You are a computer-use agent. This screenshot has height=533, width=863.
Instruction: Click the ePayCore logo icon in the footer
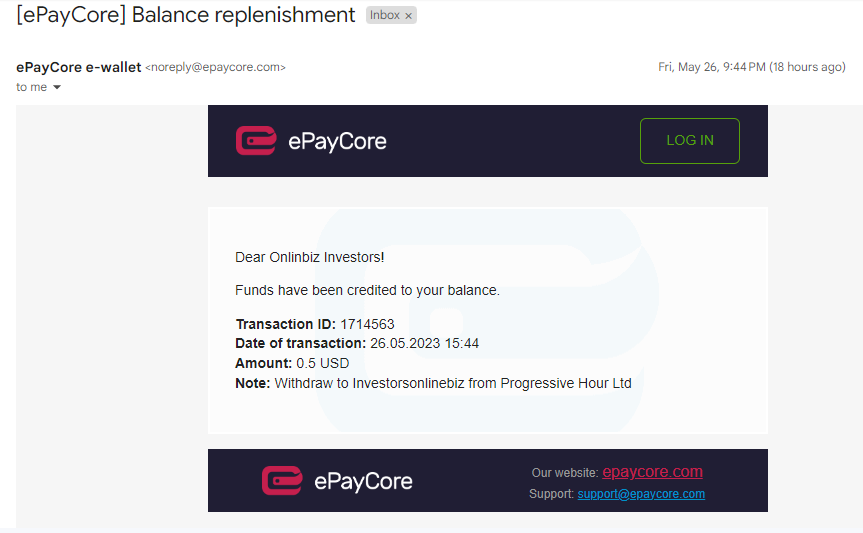coord(282,481)
